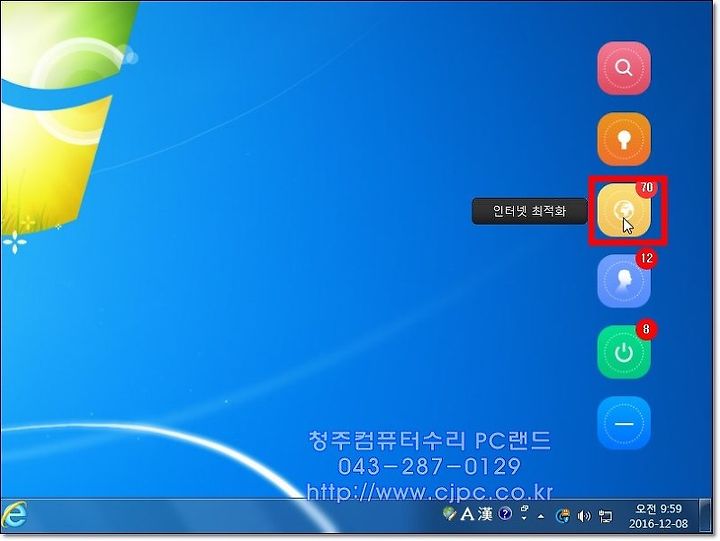Collapse widgets using the blue minus button
The width and height of the screenshot is (720, 541).
pyautogui.click(x=624, y=423)
